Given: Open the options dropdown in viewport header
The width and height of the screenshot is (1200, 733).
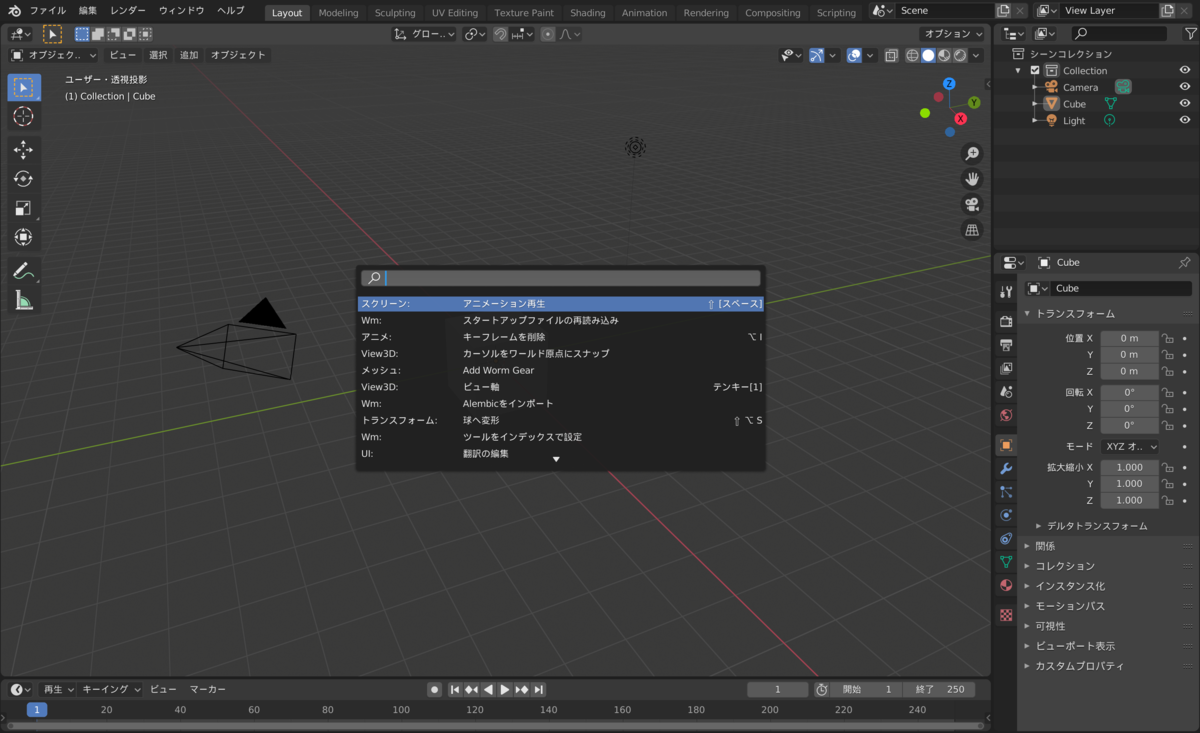Looking at the screenshot, I should [952, 34].
